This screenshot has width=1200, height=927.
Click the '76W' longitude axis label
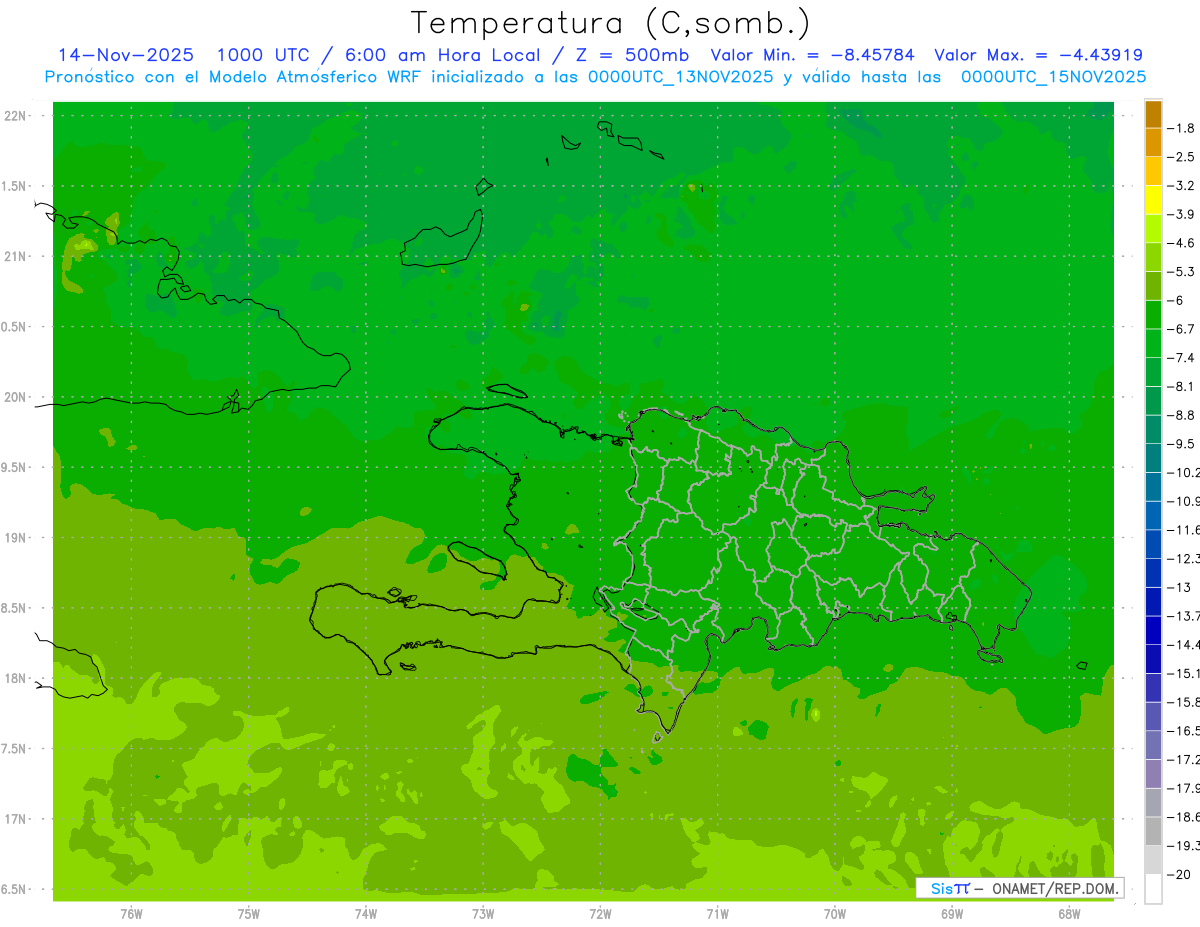[x=131, y=914]
